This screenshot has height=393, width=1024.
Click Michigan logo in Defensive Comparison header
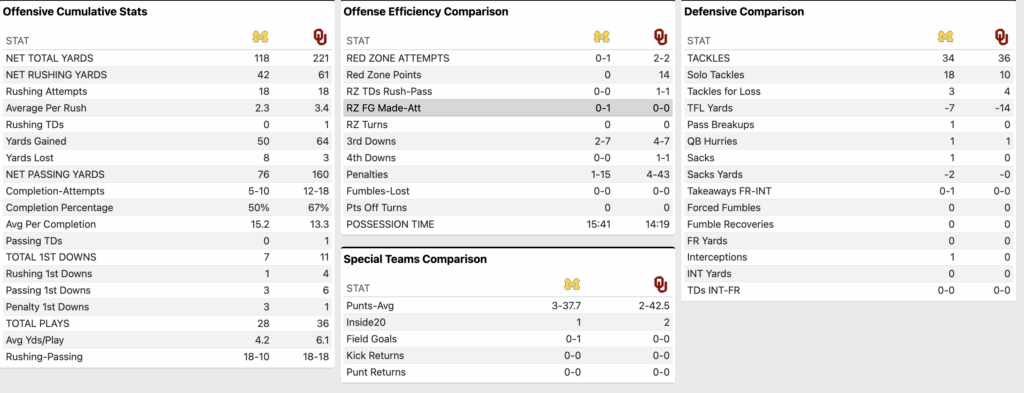click(x=946, y=37)
